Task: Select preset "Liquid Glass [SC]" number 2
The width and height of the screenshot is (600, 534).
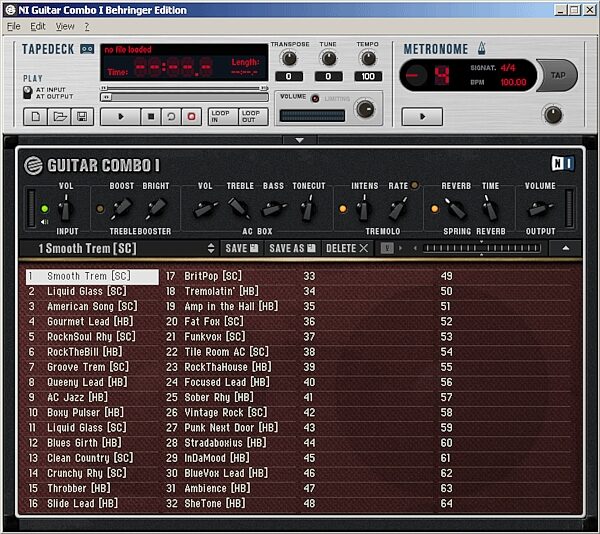Action: click(92, 291)
